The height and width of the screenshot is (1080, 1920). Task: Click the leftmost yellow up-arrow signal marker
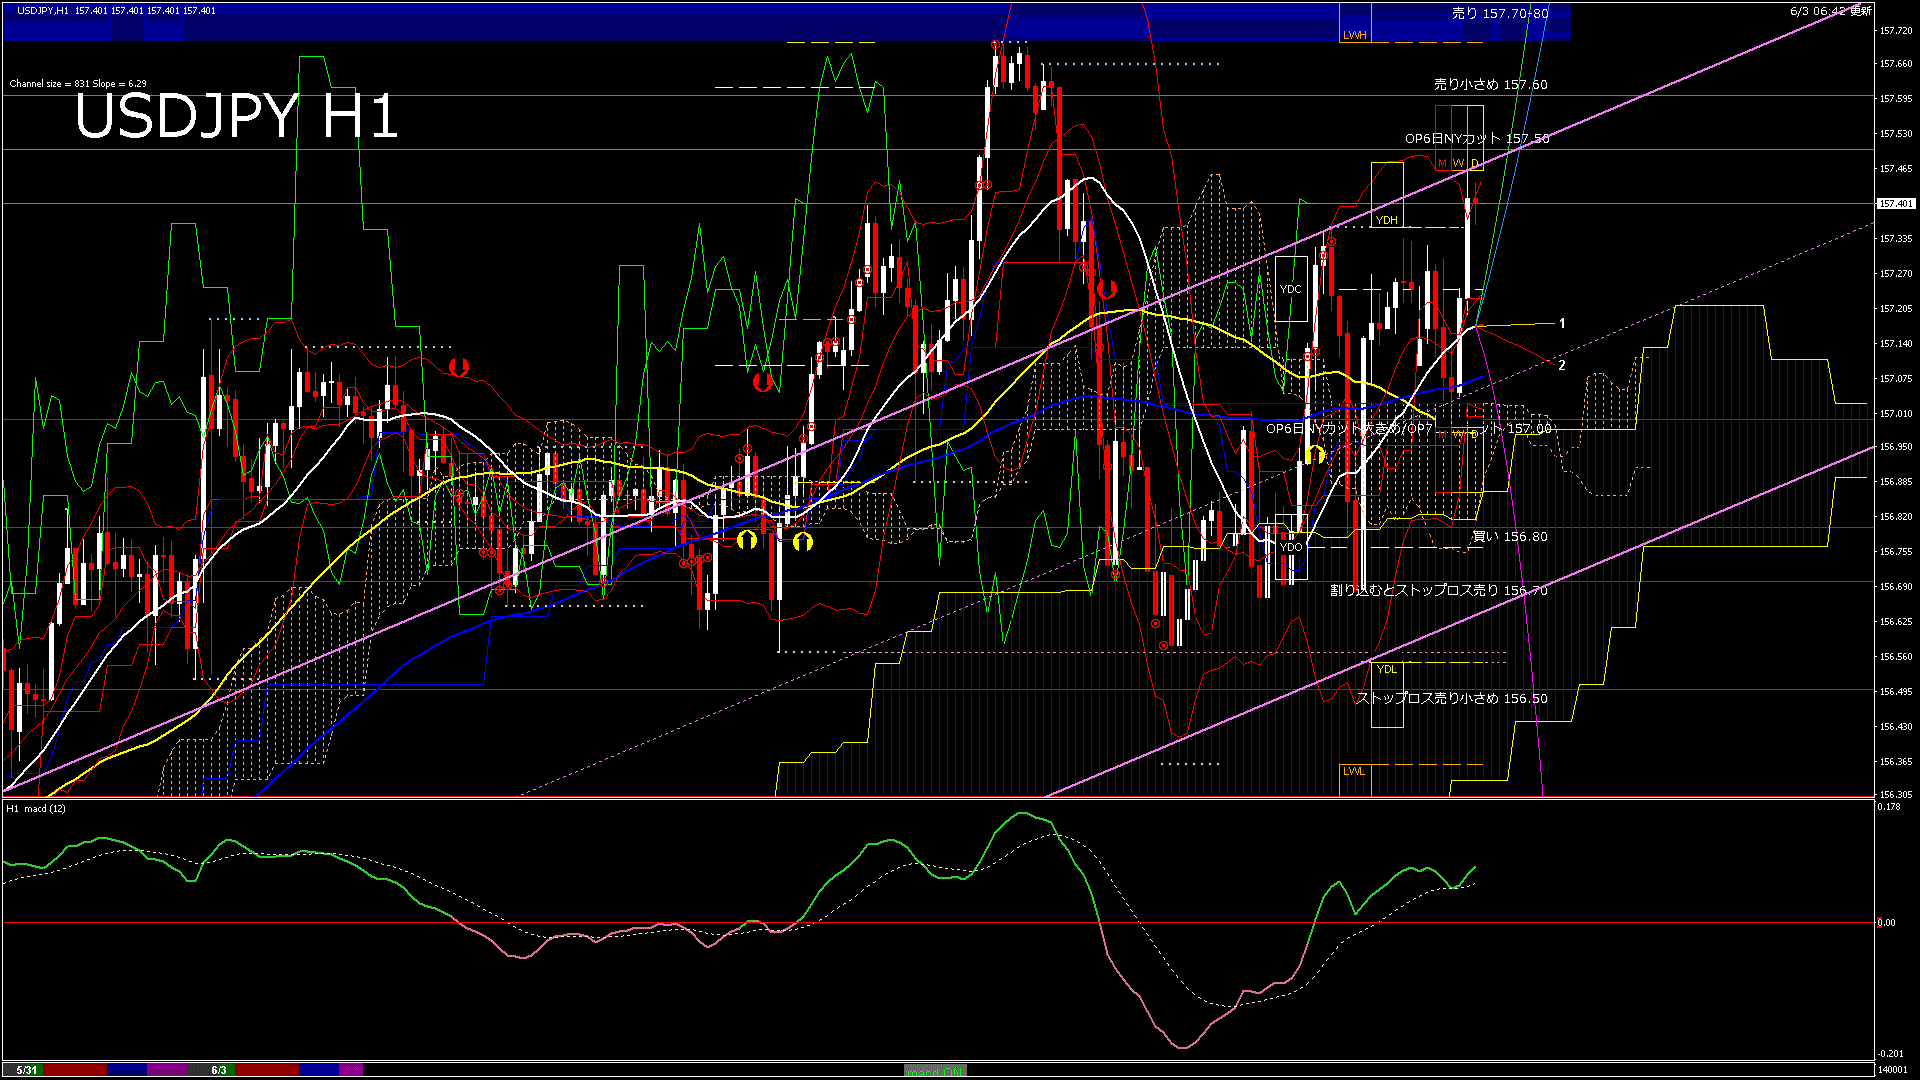(x=747, y=540)
